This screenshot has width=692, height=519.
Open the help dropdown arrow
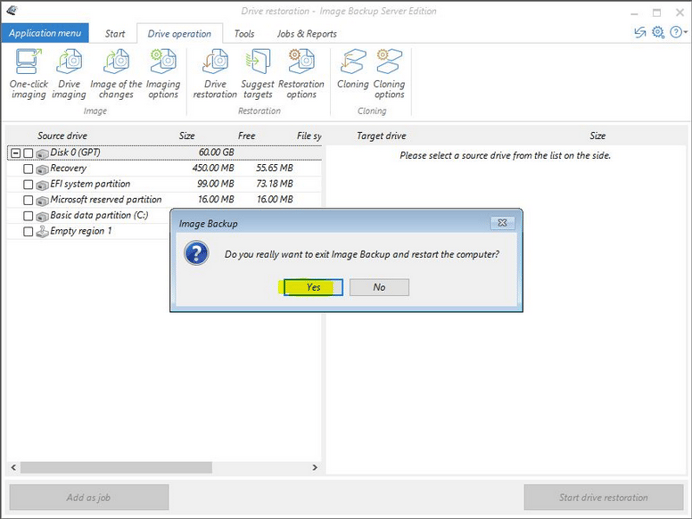pos(685,32)
